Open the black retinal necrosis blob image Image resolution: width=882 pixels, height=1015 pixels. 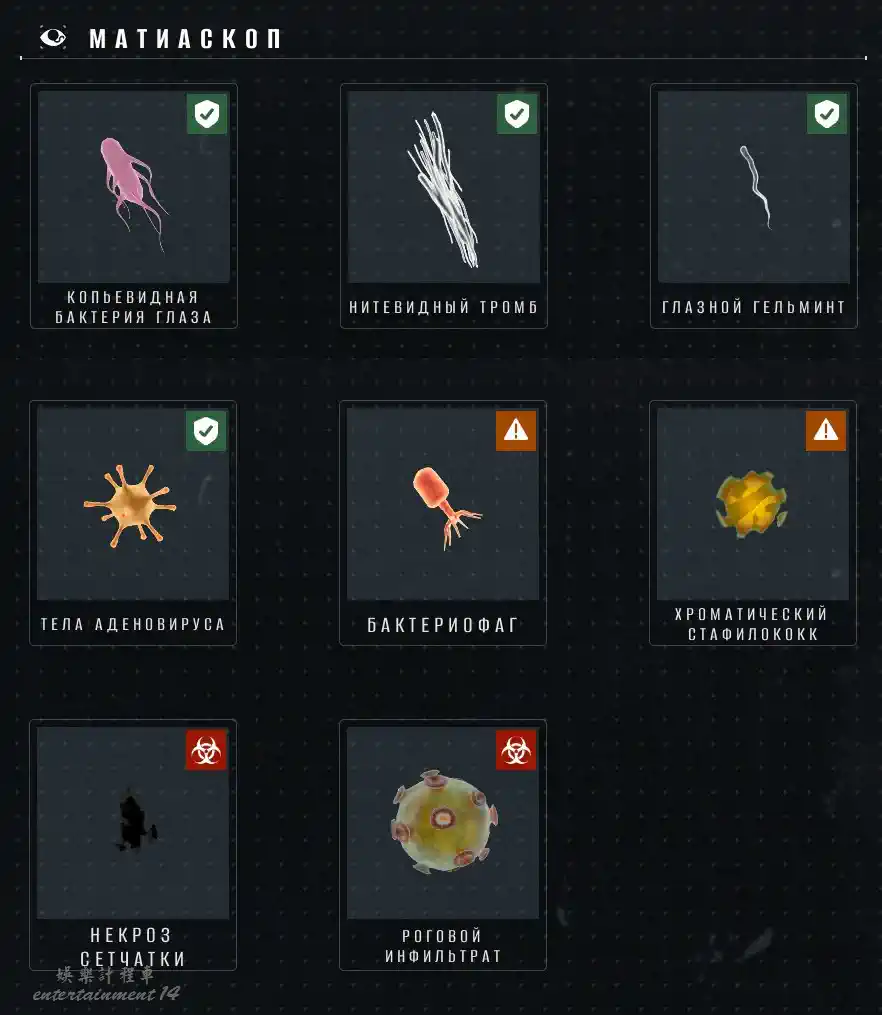tap(136, 821)
